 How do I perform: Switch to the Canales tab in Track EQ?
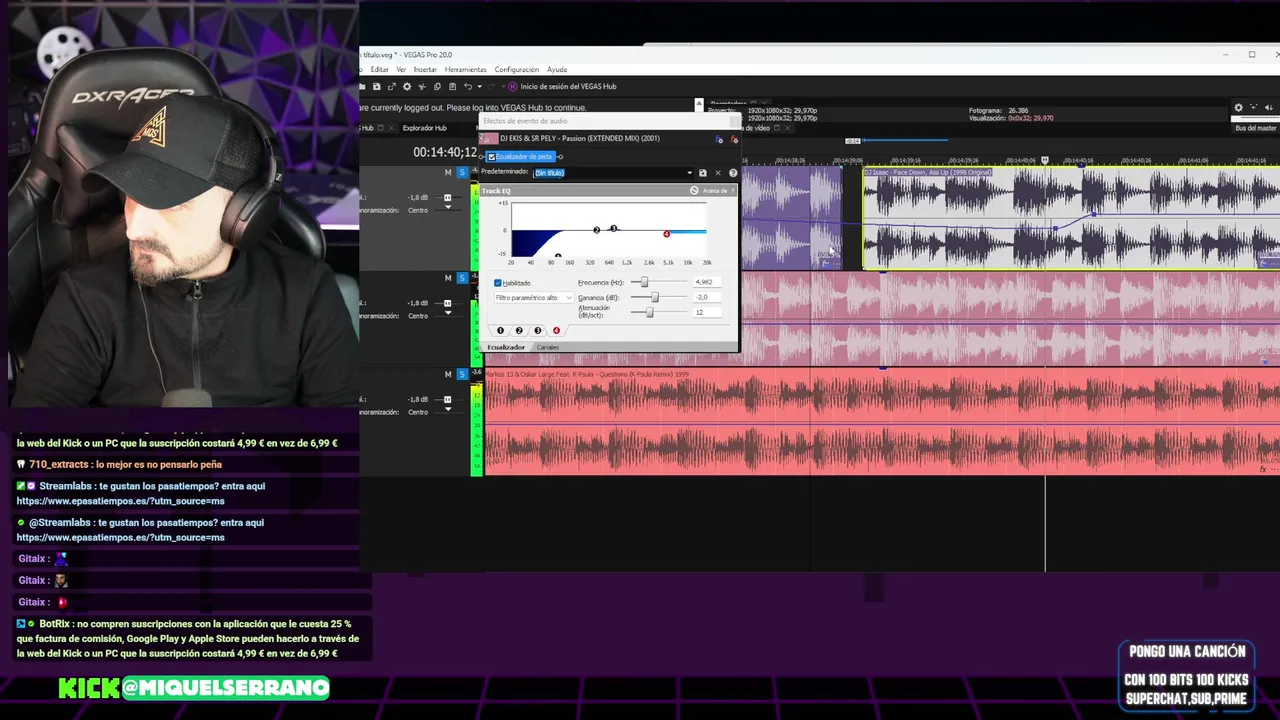(x=548, y=347)
